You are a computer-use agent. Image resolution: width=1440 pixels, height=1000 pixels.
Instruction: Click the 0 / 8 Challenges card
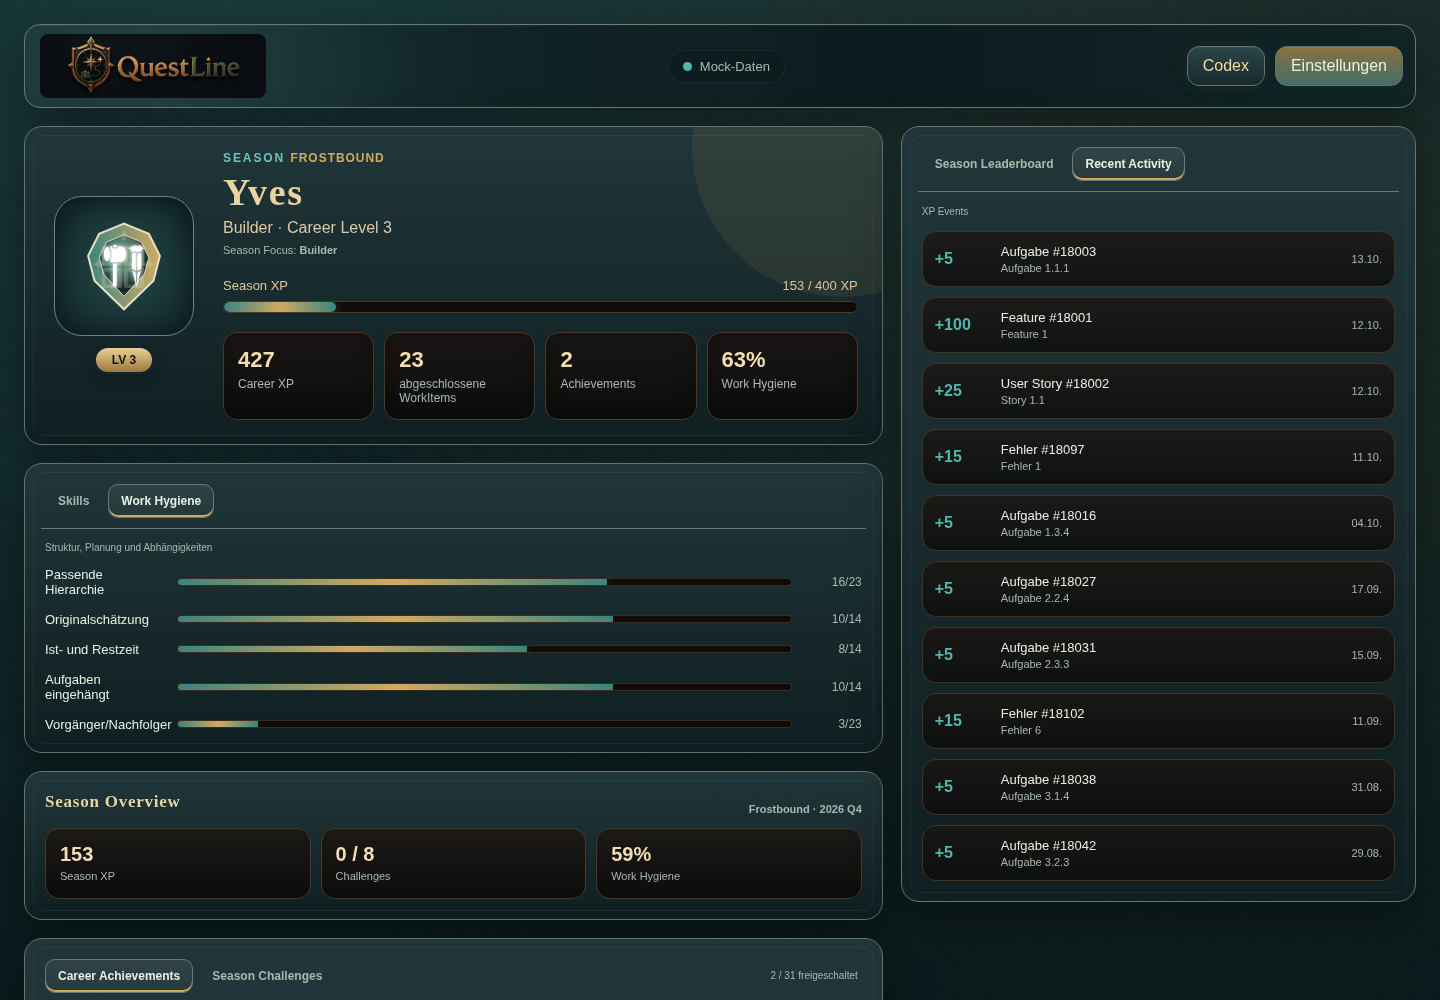(453, 864)
